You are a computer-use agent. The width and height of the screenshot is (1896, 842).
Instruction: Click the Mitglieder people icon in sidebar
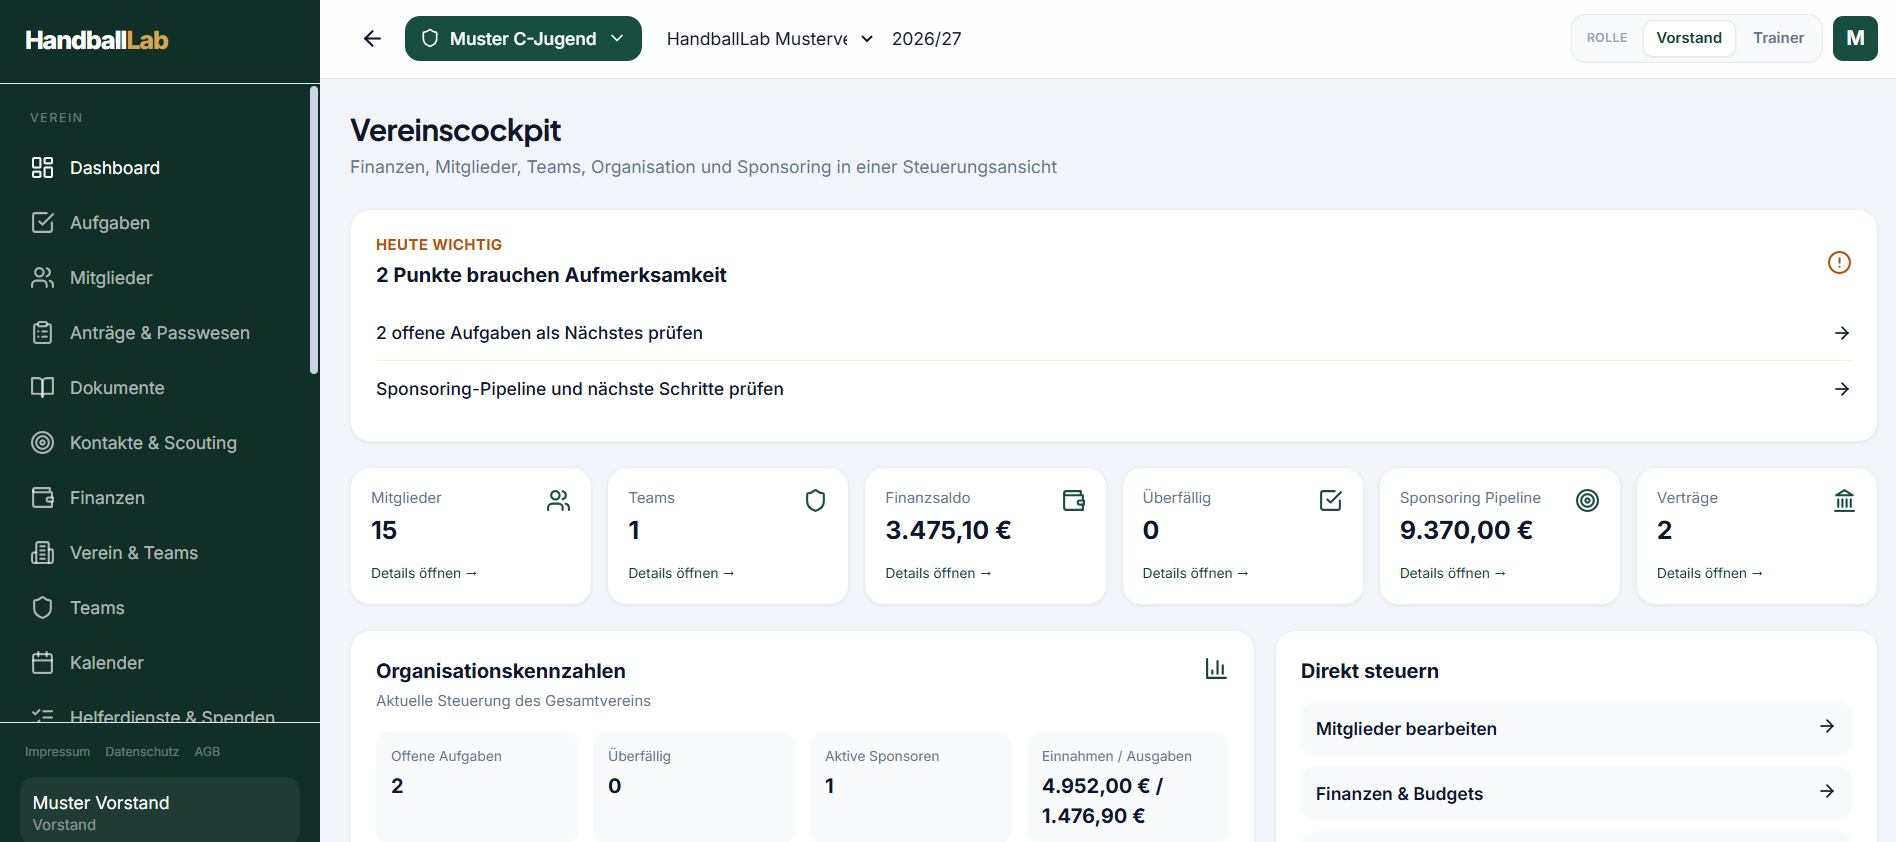pyautogui.click(x=42, y=277)
